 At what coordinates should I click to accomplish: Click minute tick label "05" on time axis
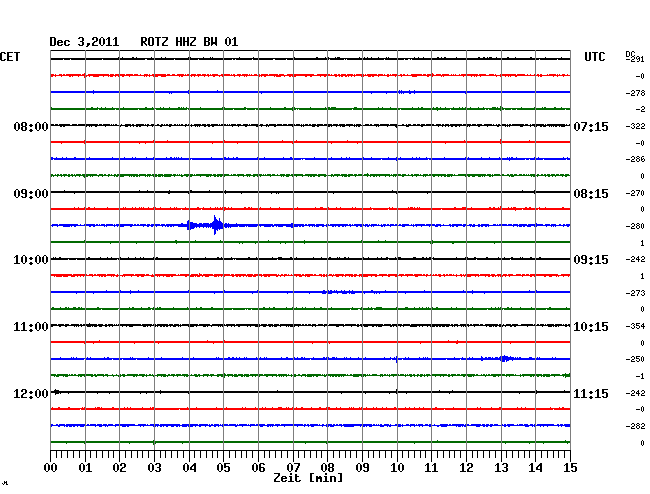pyautogui.click(x=223, y=468)
